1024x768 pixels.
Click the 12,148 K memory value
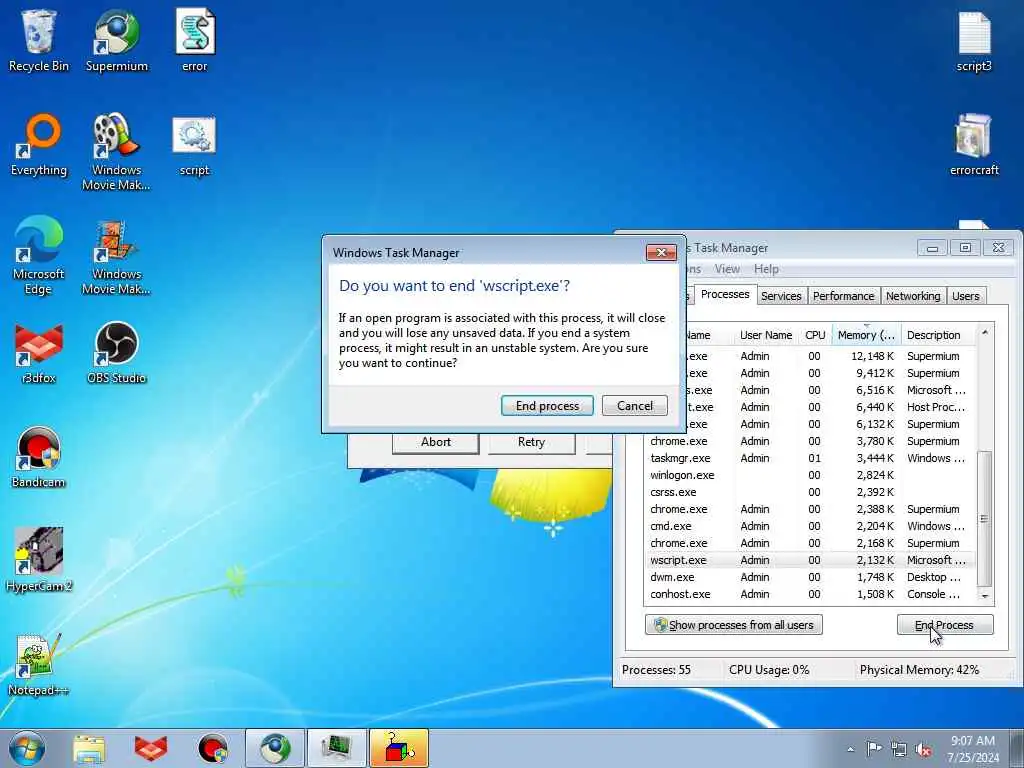[x=872, y=357]
